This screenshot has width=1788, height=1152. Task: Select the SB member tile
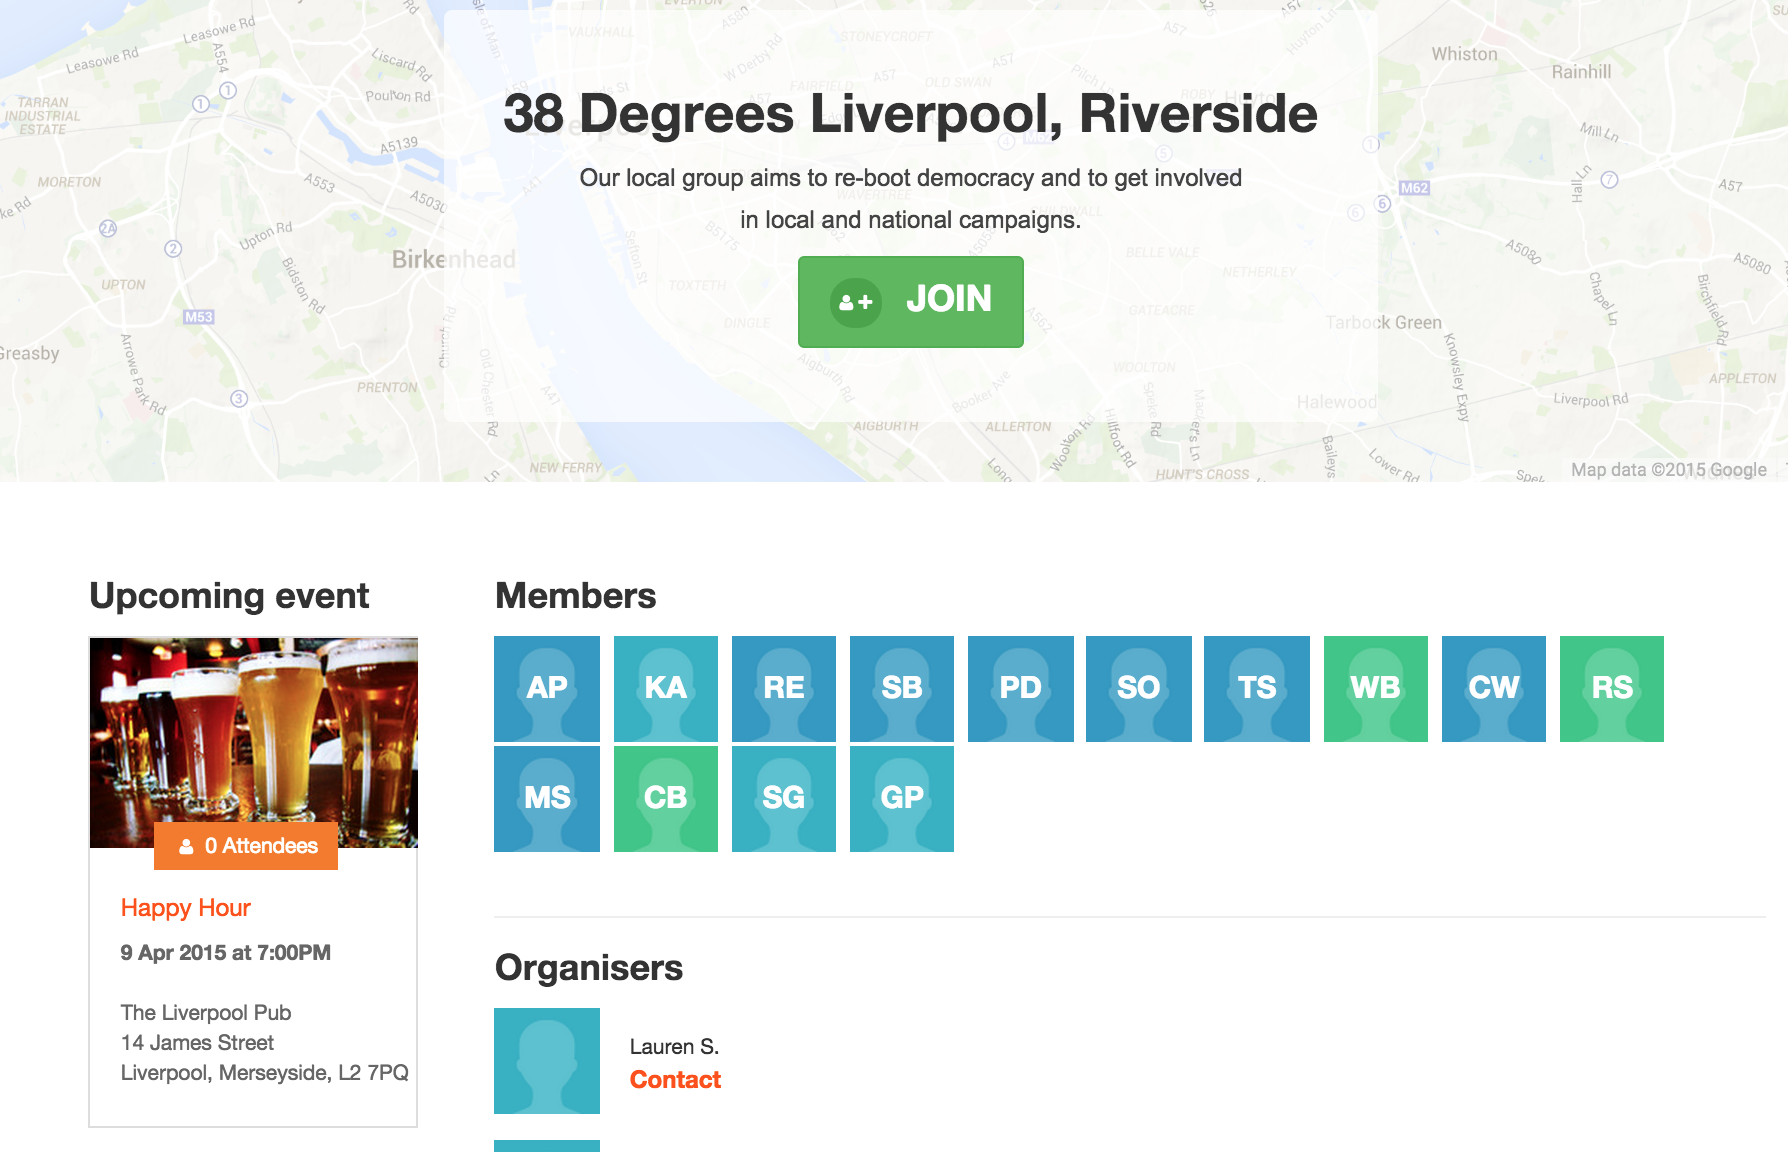click(x=901, y=688)
